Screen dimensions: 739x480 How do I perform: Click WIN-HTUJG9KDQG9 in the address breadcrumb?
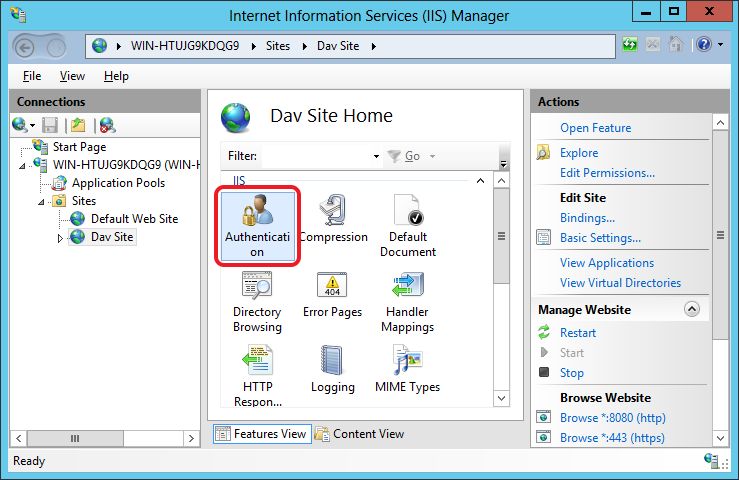tap(185, 46)
